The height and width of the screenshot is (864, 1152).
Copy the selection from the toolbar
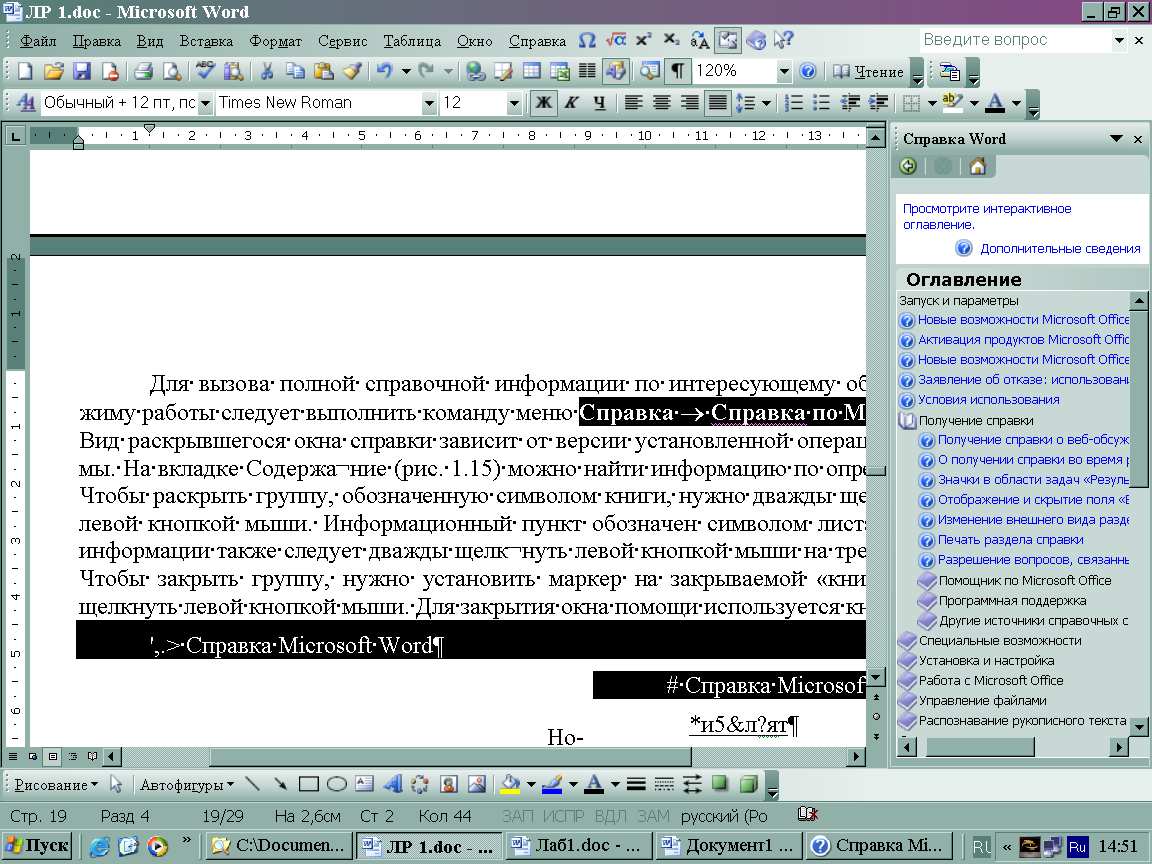tap(295, 71)
